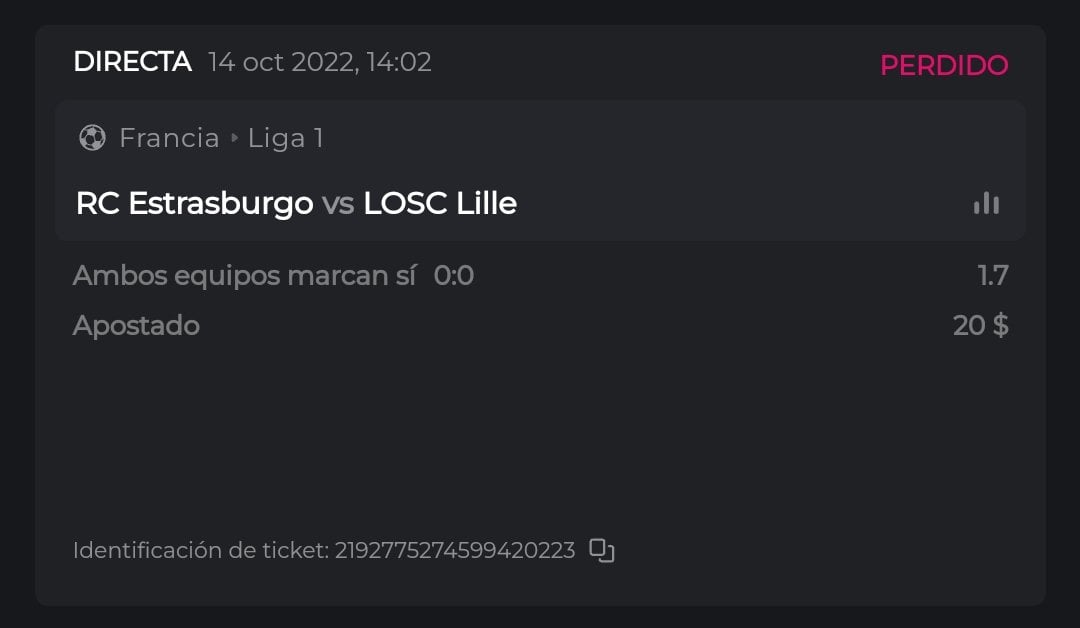Image resolution: width=1080 pixels, height=628 pixels.
Task: Select the RC Estrasburgo team name
Action: click(x=194, y=204)
